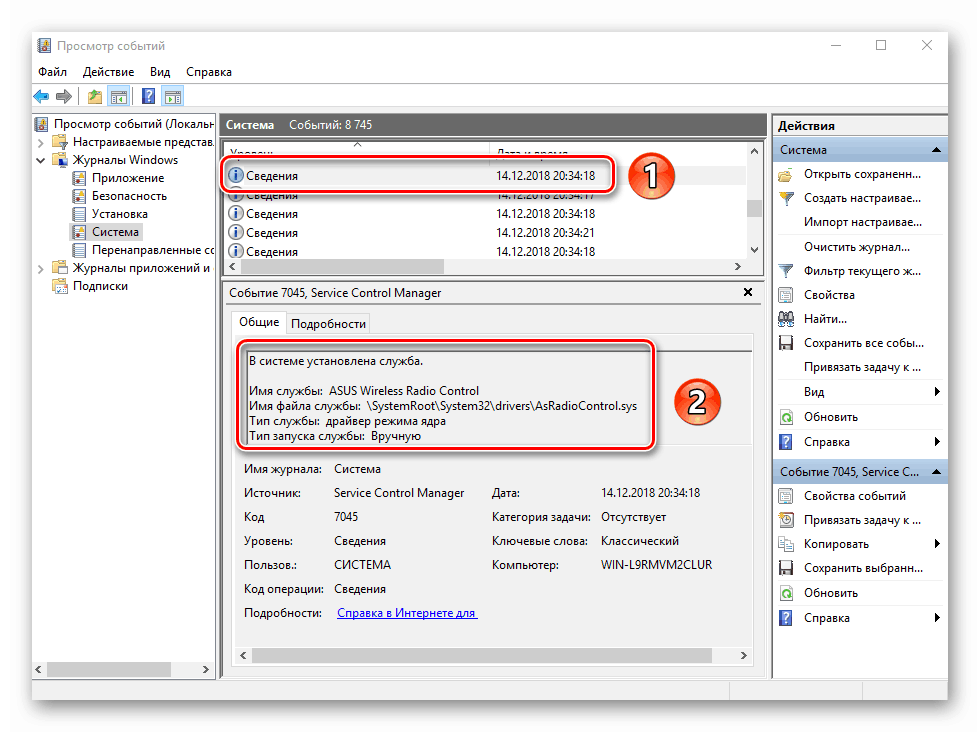
Task: Open the Вид menu in menu bar
Action: tap(159, 72)
